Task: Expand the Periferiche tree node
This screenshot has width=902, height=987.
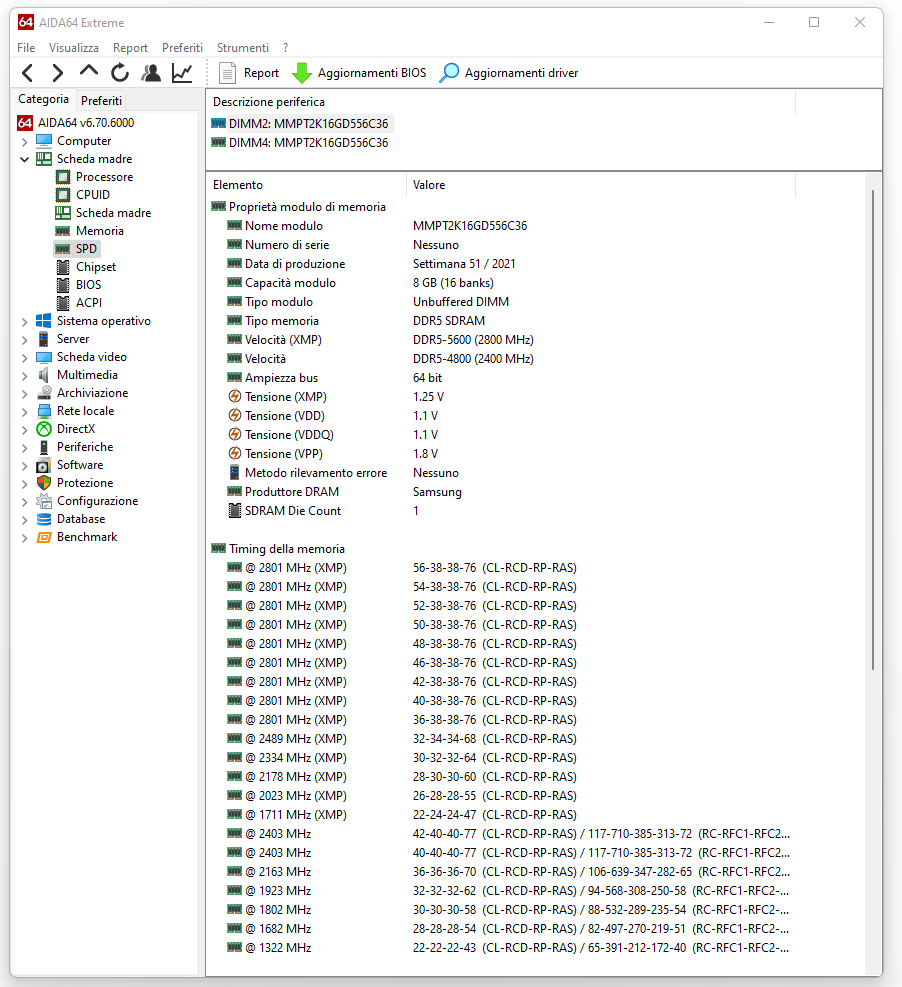Action: [x=25, y=448]
